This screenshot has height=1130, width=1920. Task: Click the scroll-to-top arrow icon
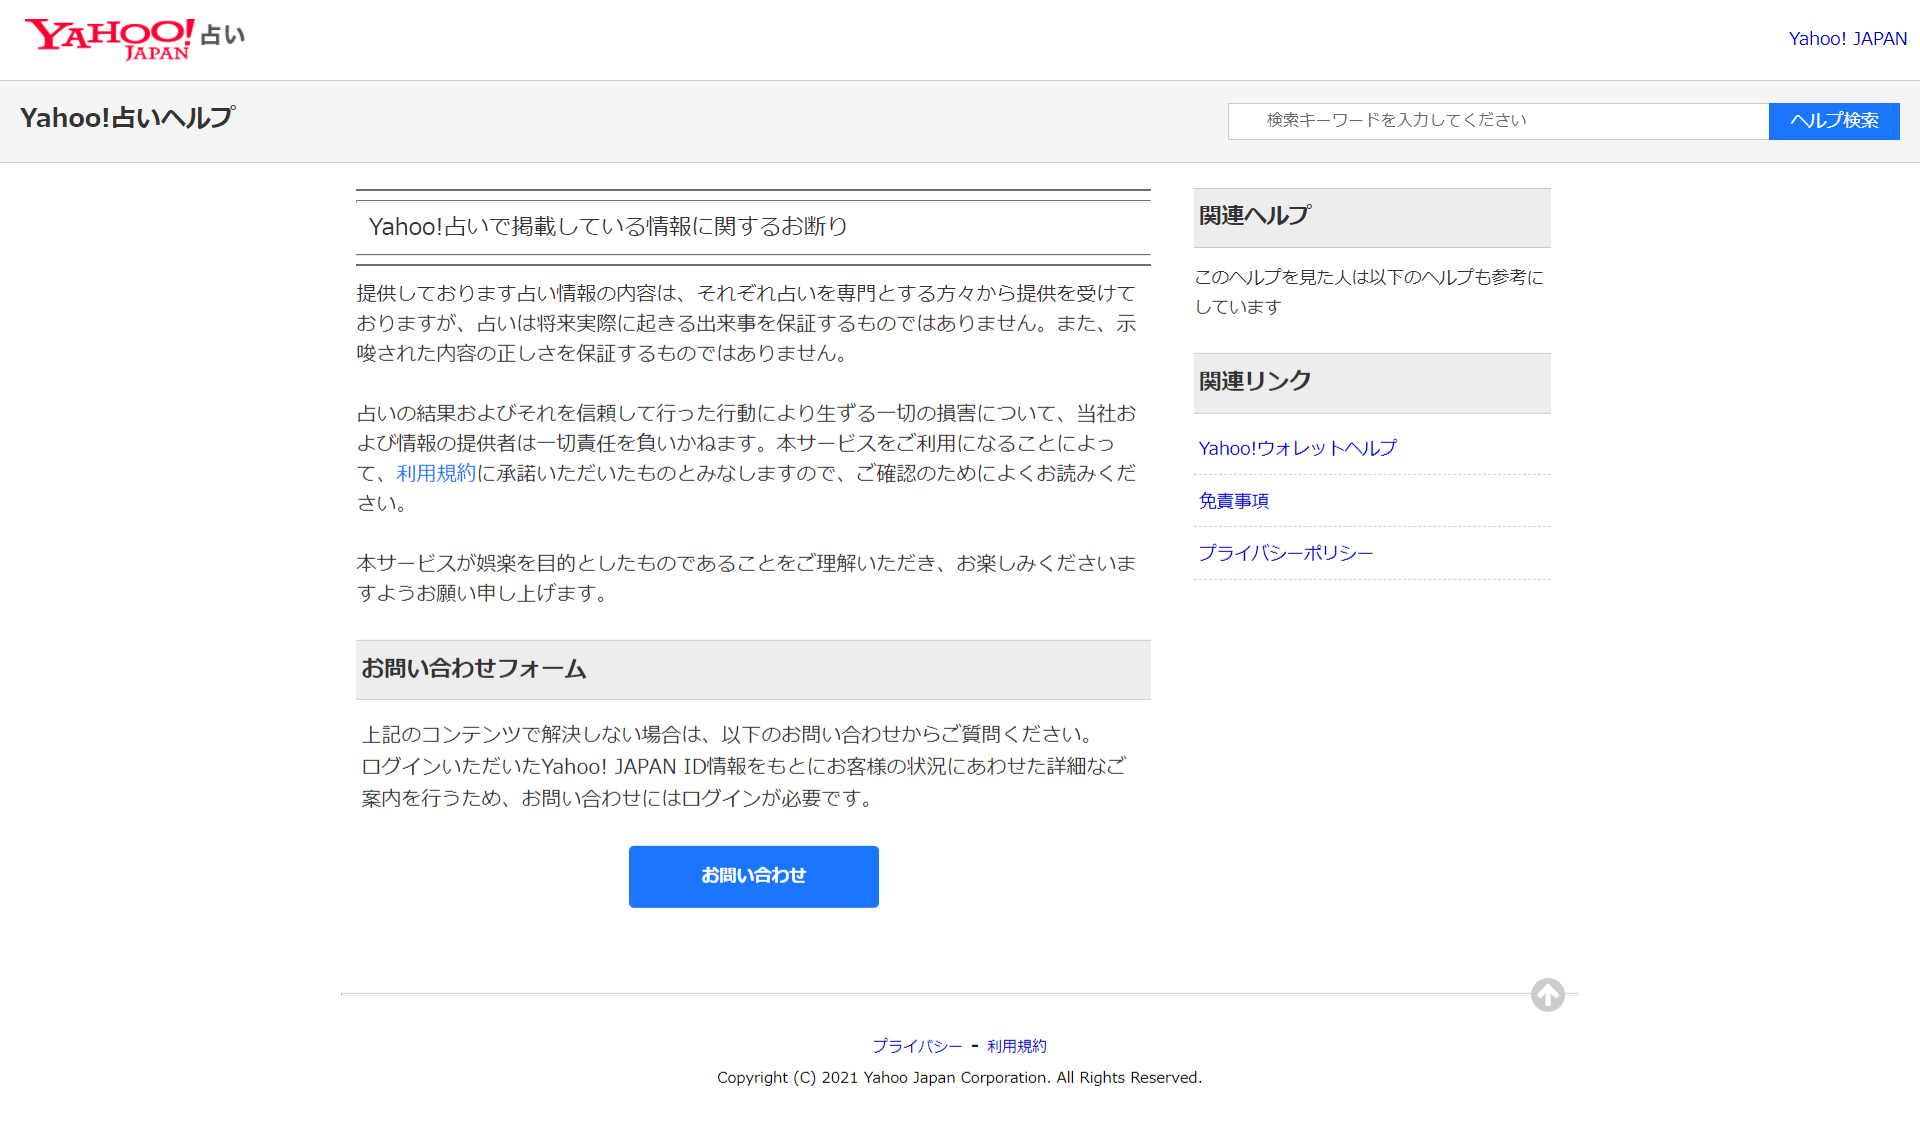click(x=1547, y=994)
